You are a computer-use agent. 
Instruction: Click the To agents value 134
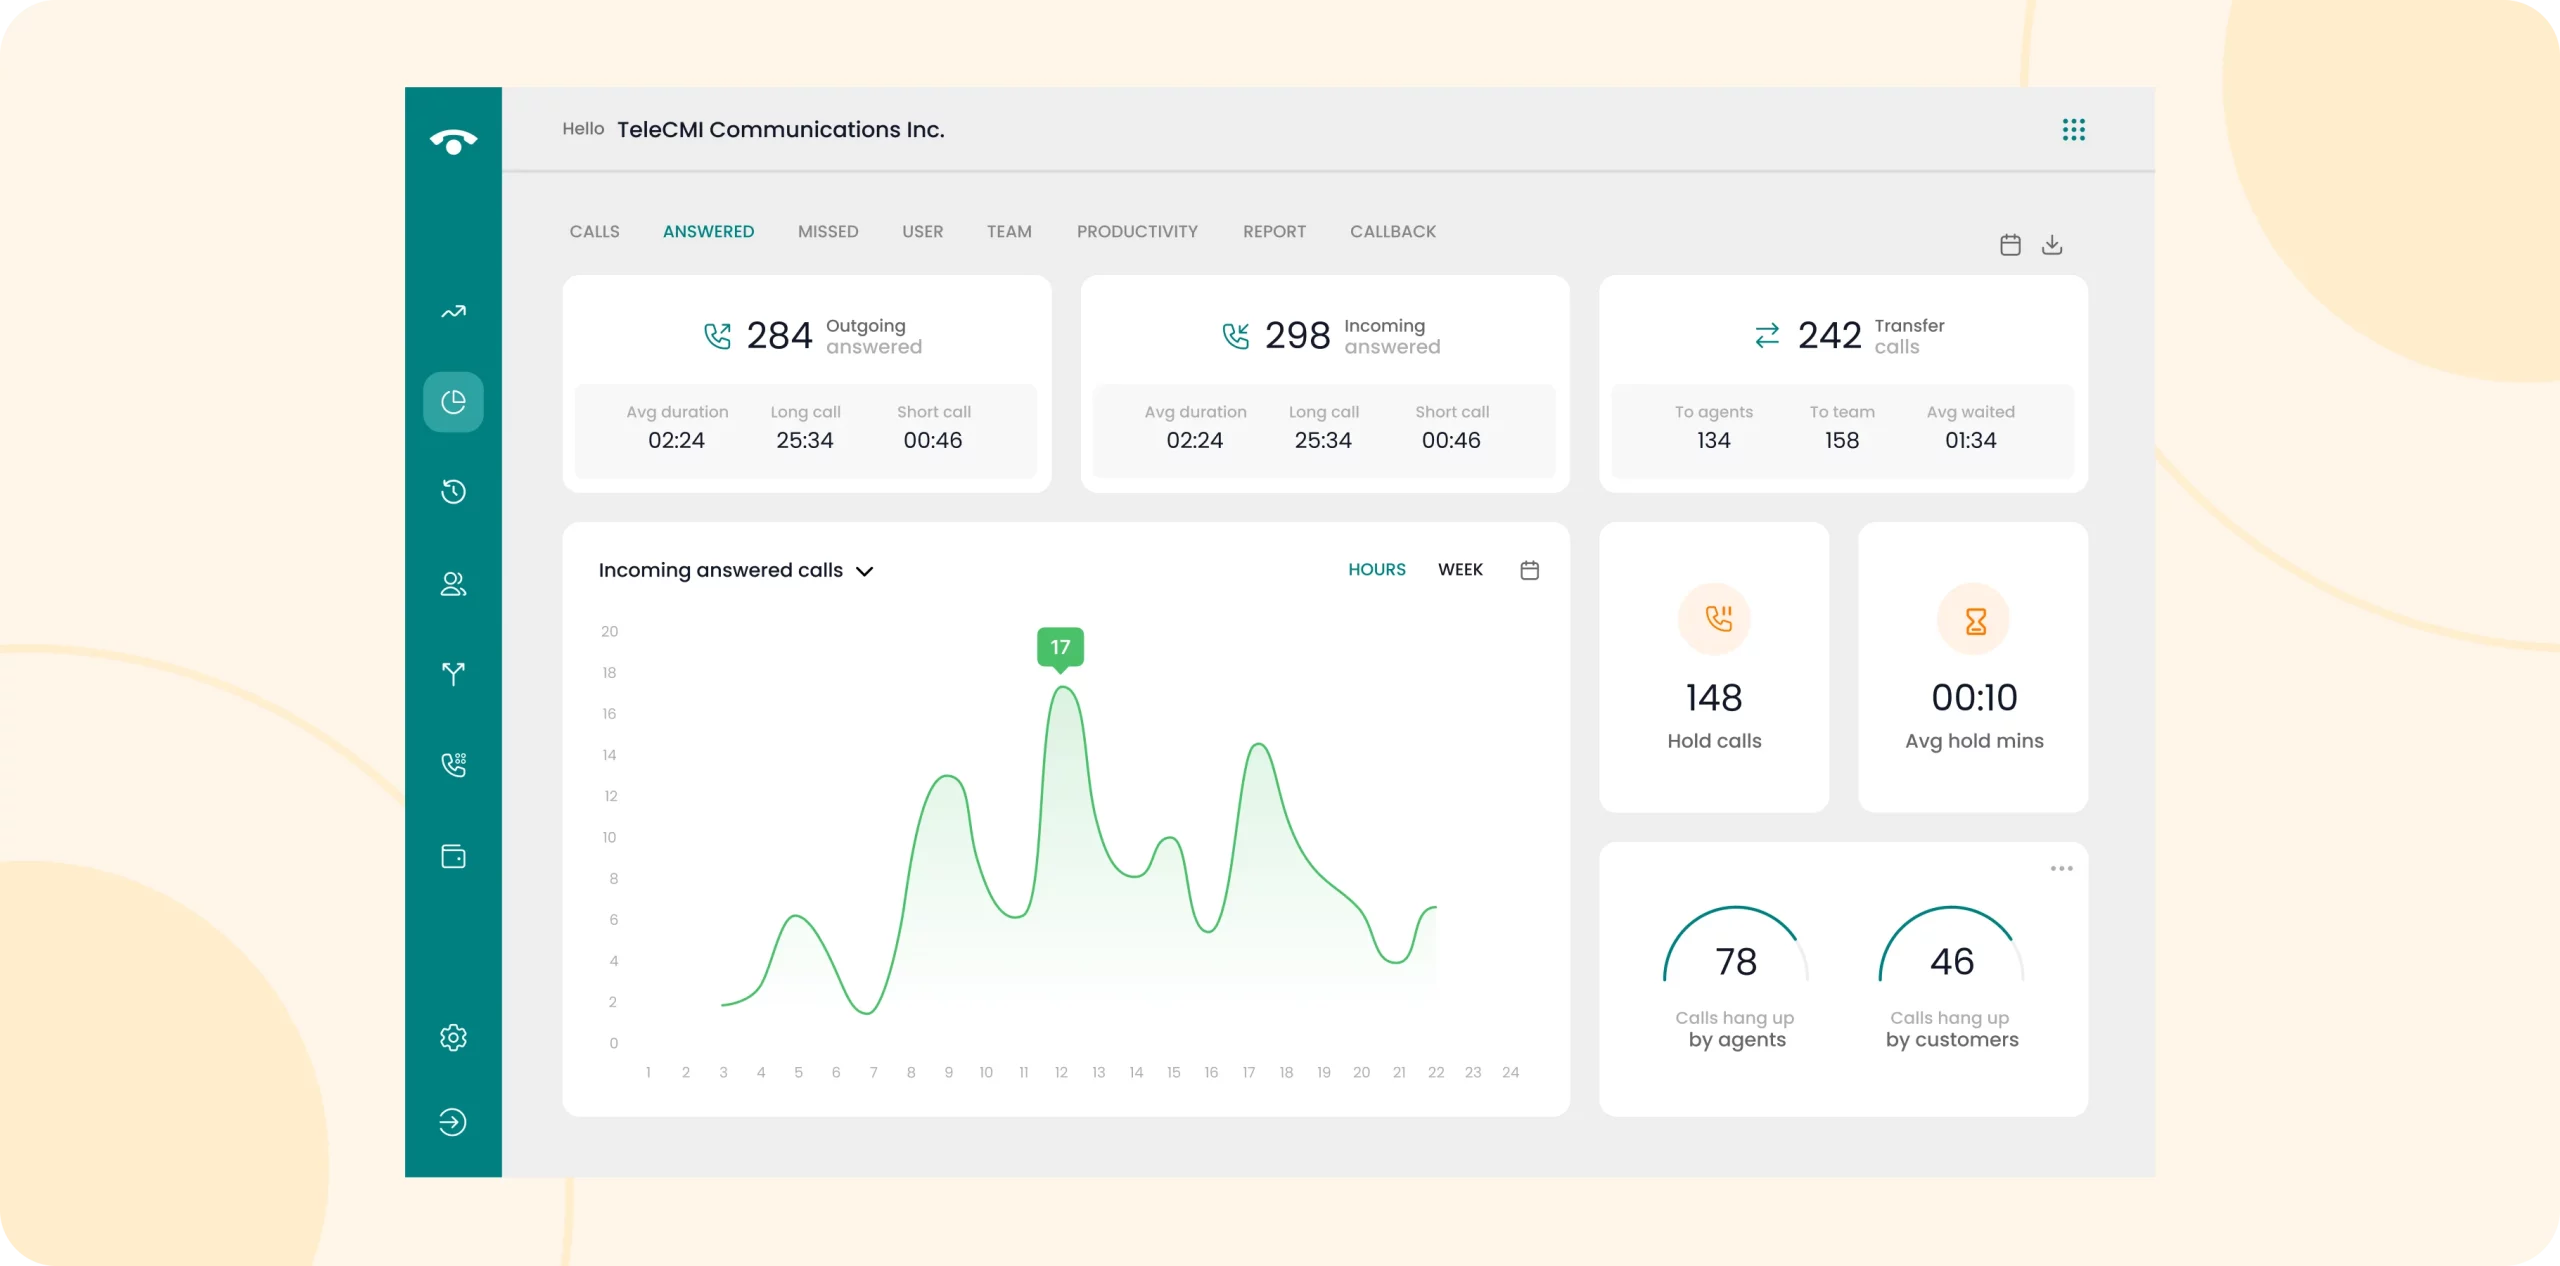(1713, 440)
